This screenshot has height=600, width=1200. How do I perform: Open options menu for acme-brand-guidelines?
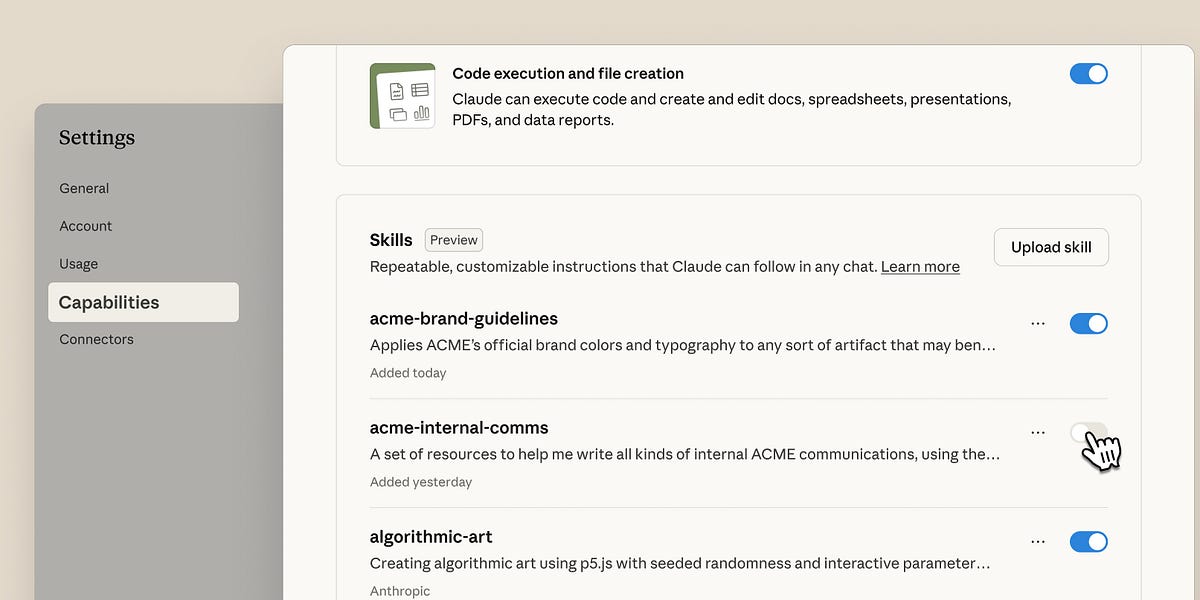click(x=1038, y=323)
